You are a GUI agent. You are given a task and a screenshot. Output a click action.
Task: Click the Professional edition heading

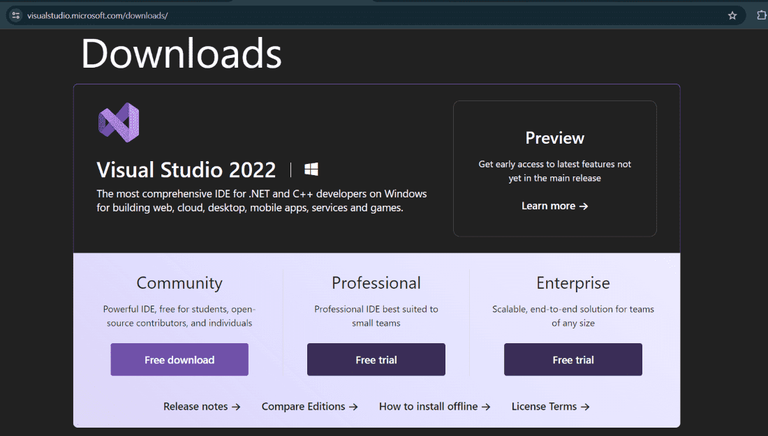(376, 283)
